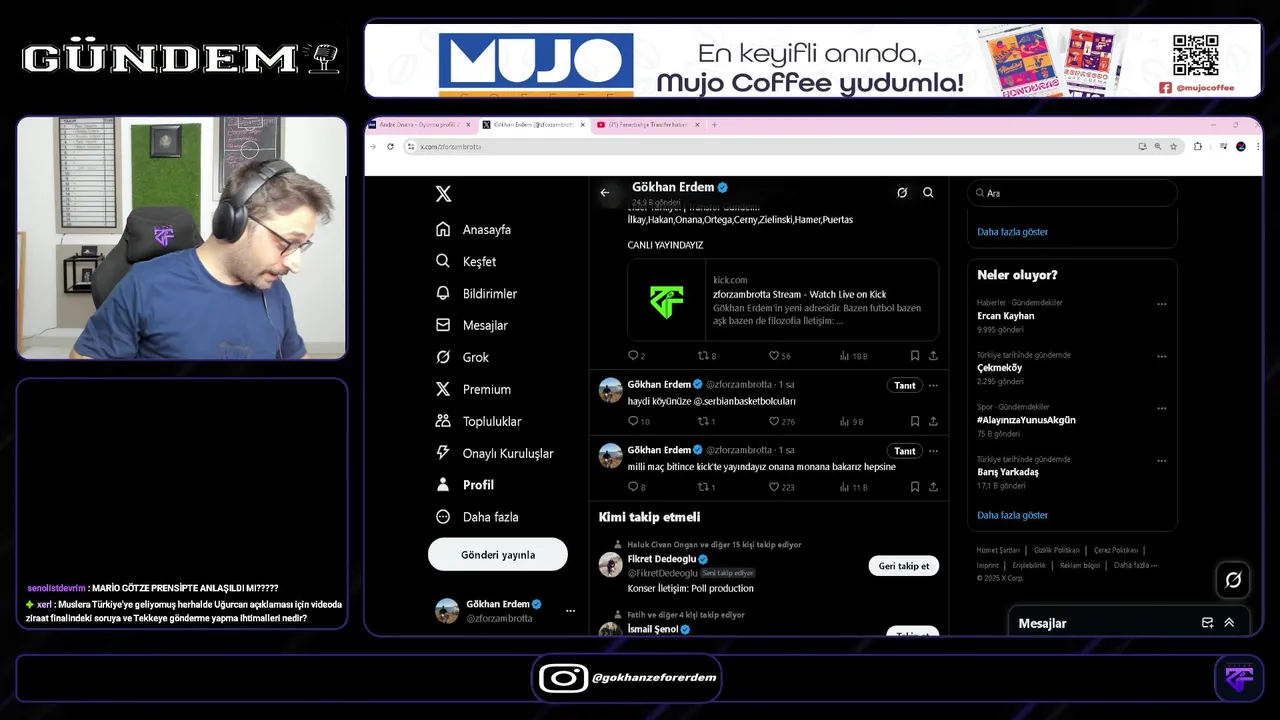Open Çekmeköy trending topic
The image size is (1280, 720).
999,368
